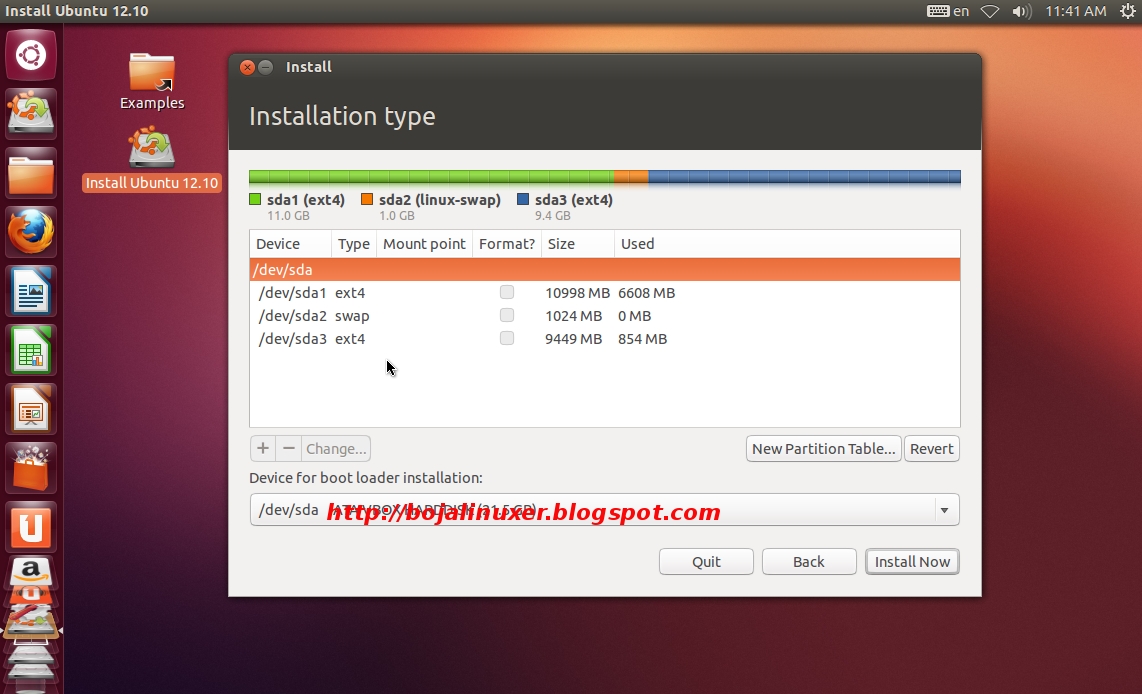This screenshot has width=1142, height=694.
Task: Click the 10998 MB size cell
Action: (577, 293)
